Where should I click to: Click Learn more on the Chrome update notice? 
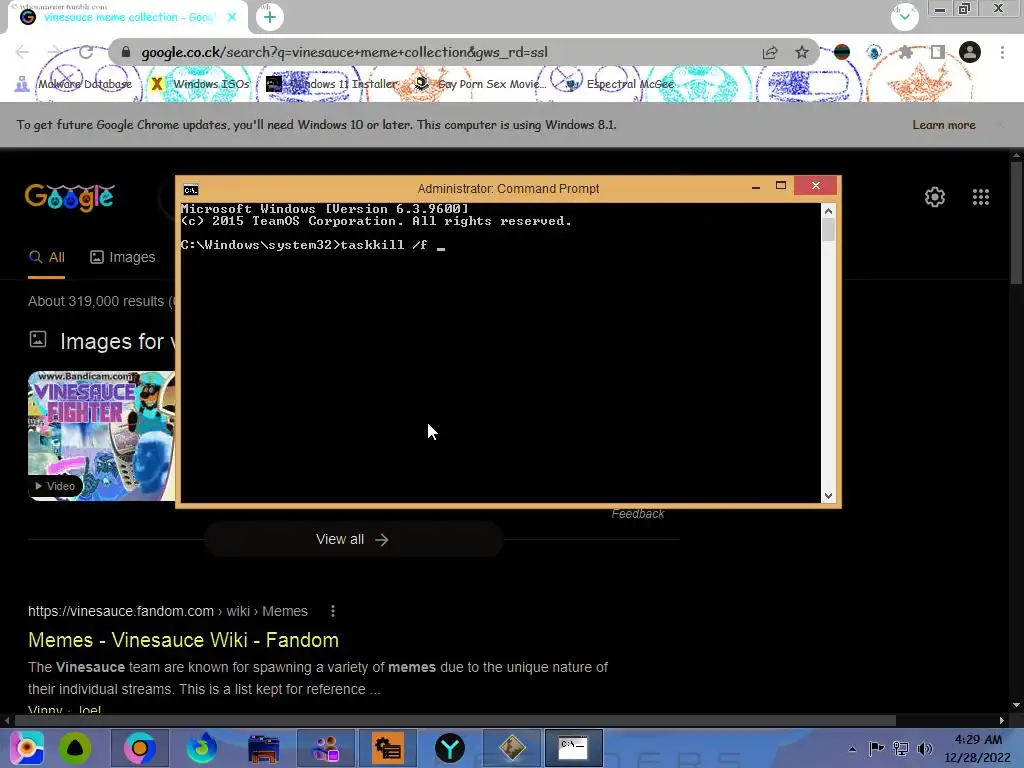pyautogui.click(x=944, y=125)
